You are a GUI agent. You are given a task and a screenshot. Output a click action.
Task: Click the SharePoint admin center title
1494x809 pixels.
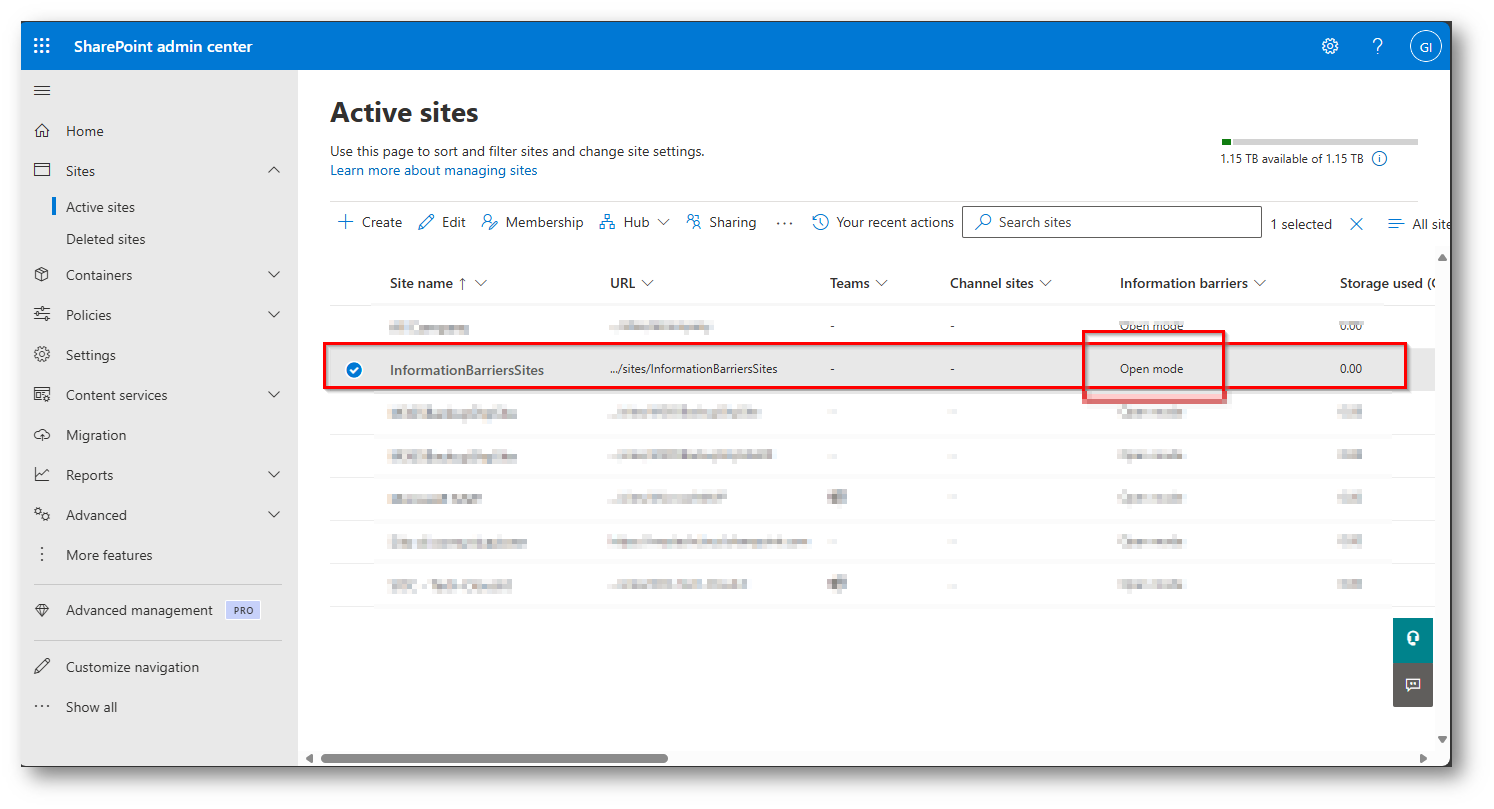(x=163, y=46)
